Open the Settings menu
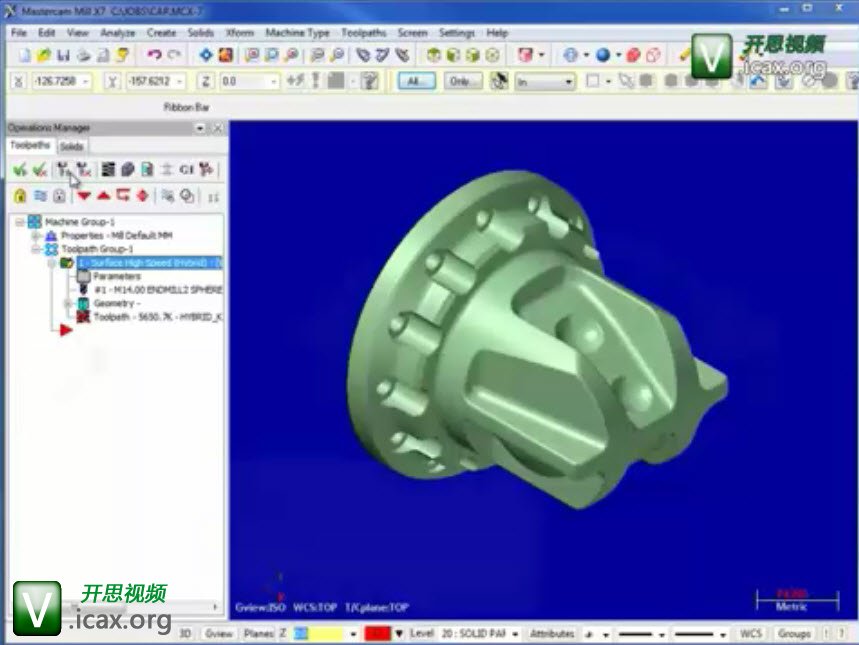This screenshot has height=645, width=859. click(x=456, y=33)
